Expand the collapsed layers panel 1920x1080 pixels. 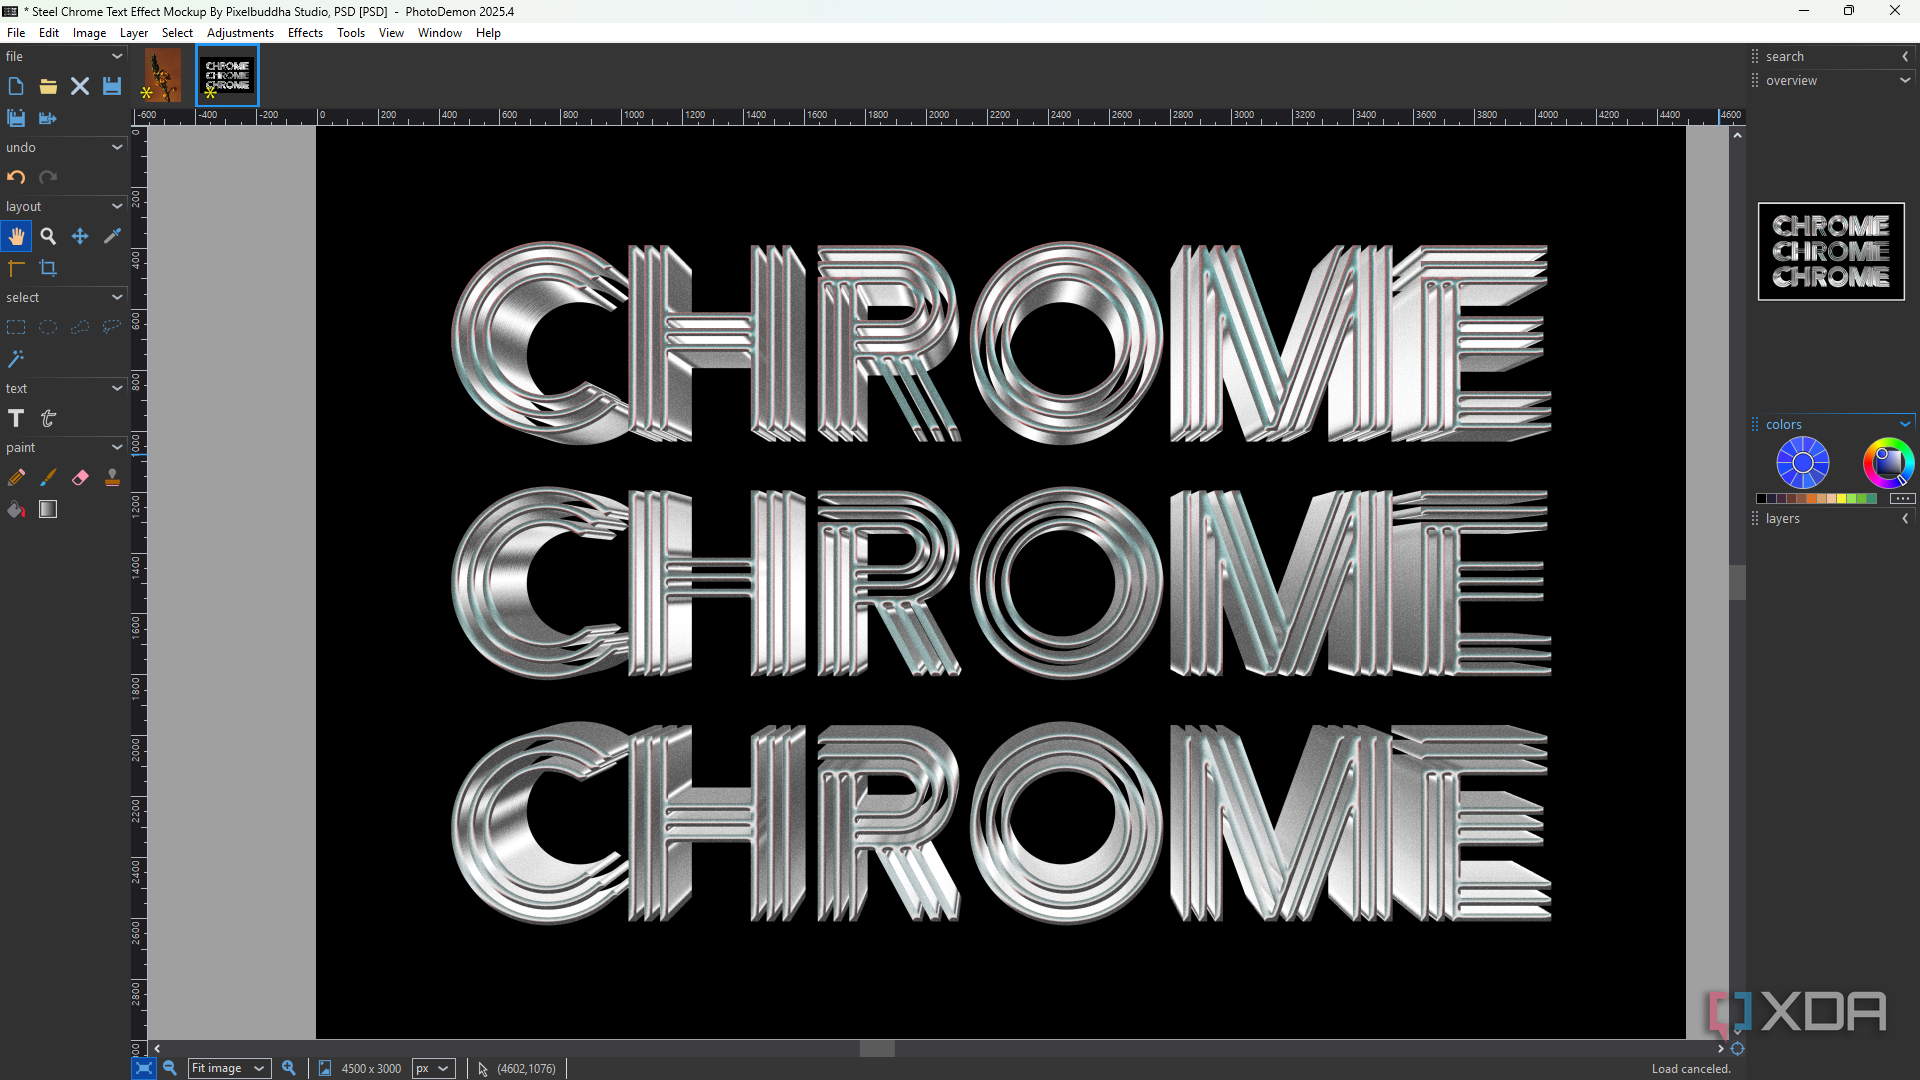(1905, 519)
